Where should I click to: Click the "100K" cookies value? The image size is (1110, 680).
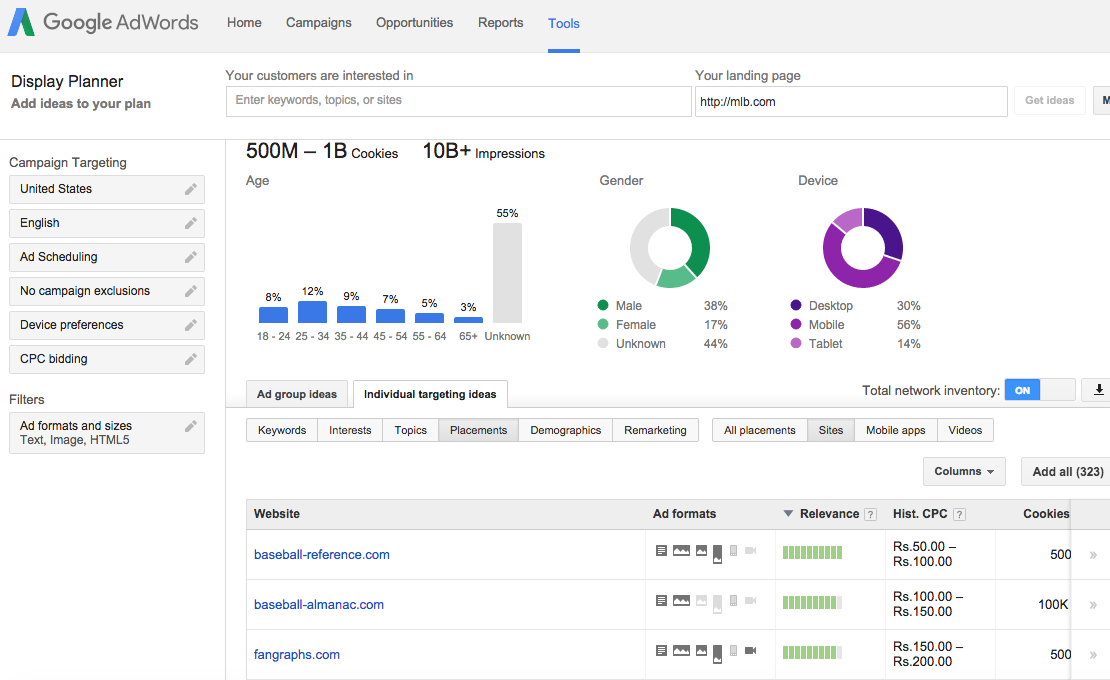[x=1053, y=604]
